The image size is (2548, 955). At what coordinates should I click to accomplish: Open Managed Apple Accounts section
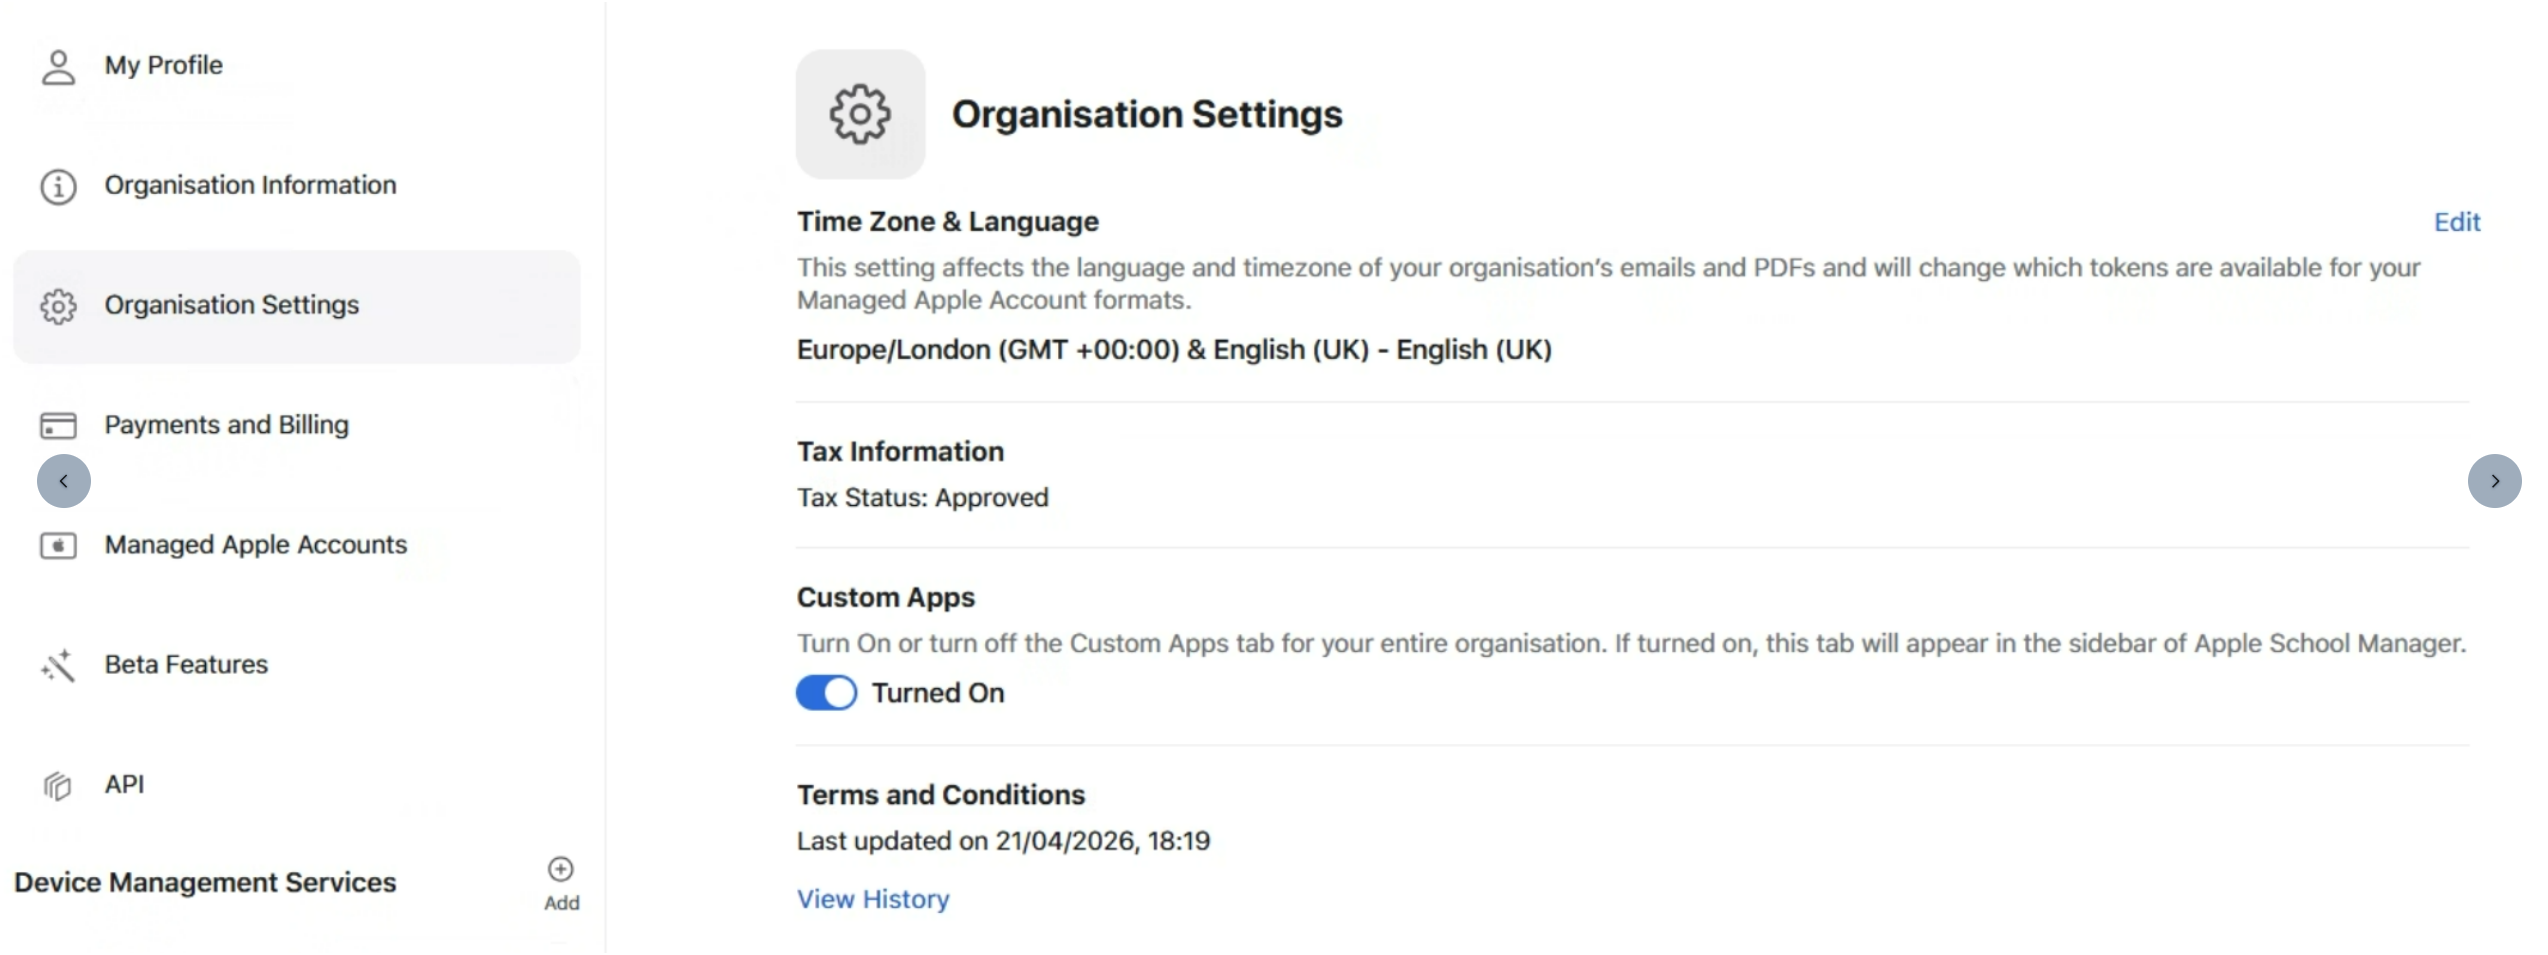[x=256, y=545]
